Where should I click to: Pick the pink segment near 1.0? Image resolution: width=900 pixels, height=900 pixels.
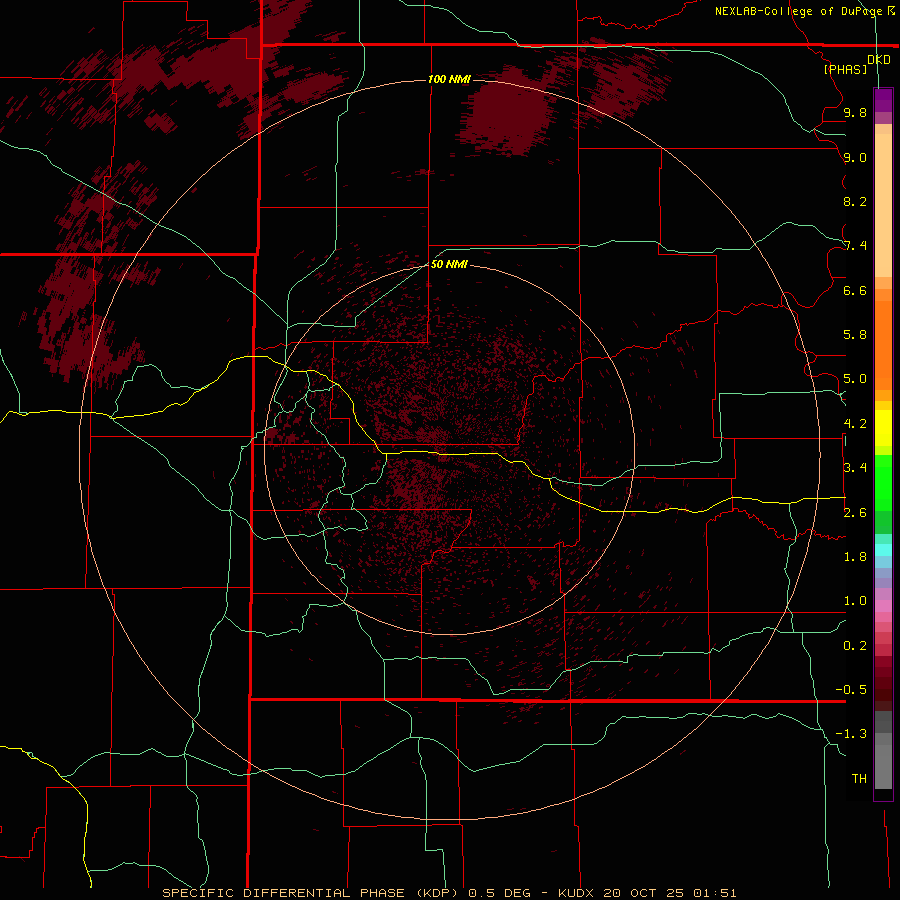tap(883, 606)
